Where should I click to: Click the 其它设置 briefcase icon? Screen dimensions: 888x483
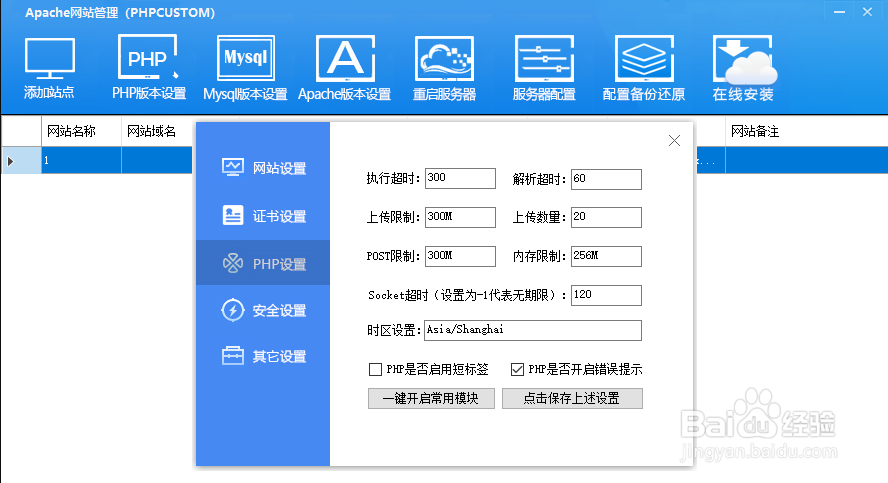pyautogui.click(x=233, y=356)
